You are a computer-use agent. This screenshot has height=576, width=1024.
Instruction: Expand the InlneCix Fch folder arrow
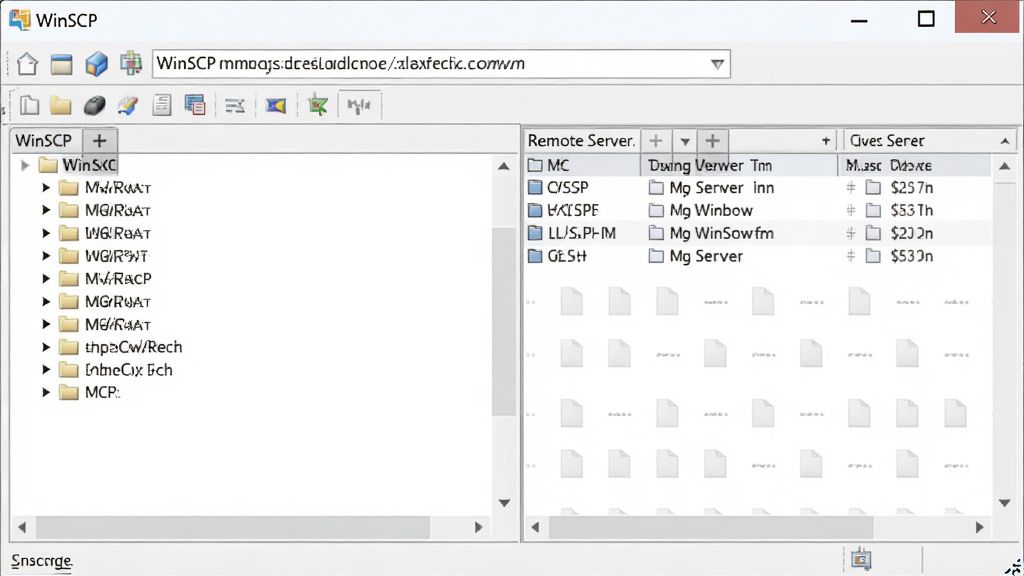tap(46, 370)
